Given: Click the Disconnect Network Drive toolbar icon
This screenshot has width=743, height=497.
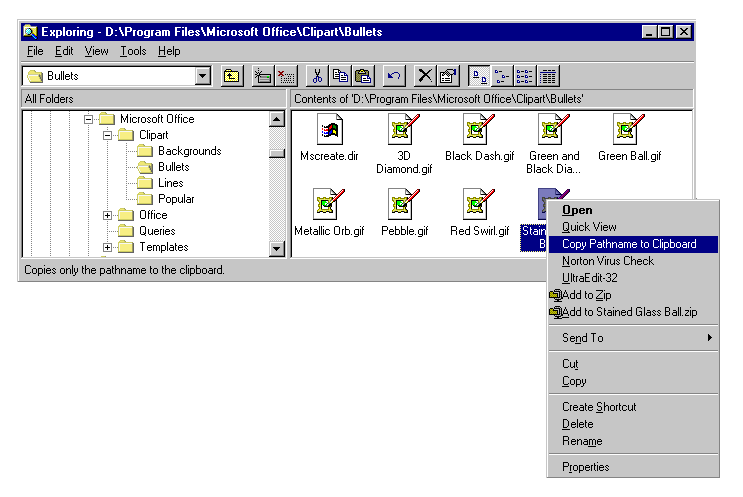Looking at the screenshot, I should click(286, 76).
